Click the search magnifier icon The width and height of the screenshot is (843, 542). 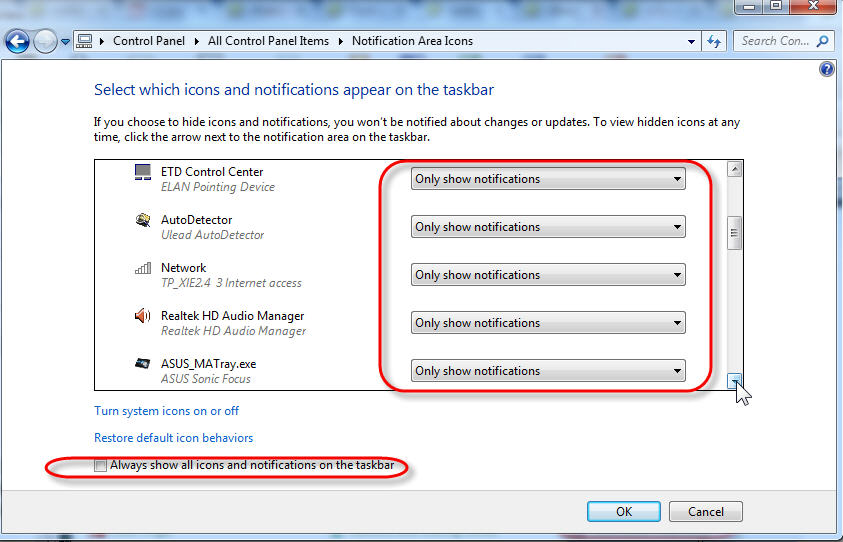[822, 41]
